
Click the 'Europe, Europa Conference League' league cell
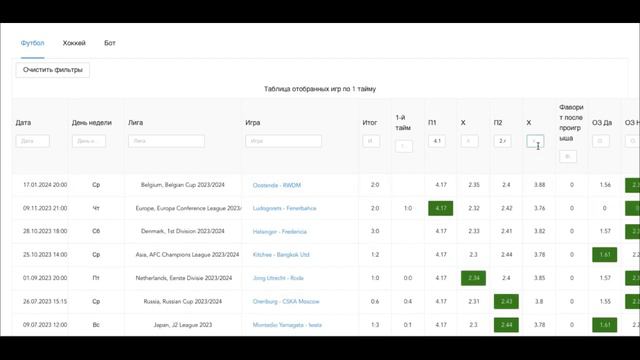click(x=188, y=208)
